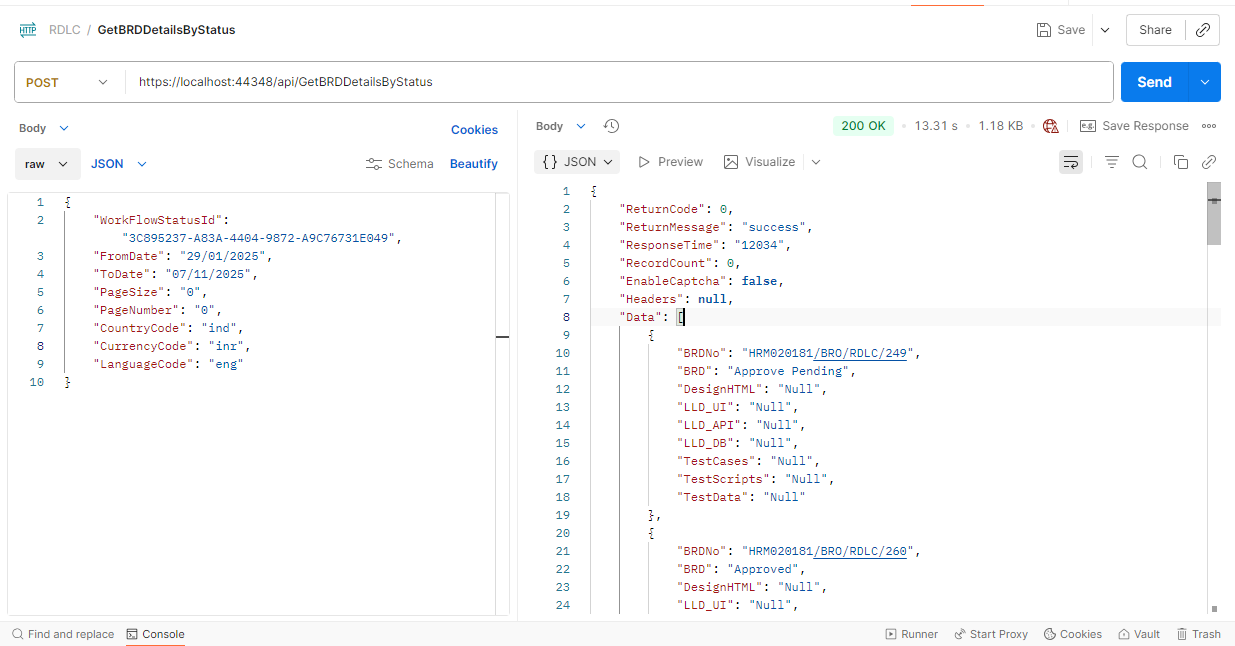Expand the raw body type dropdown

point(46,164)
